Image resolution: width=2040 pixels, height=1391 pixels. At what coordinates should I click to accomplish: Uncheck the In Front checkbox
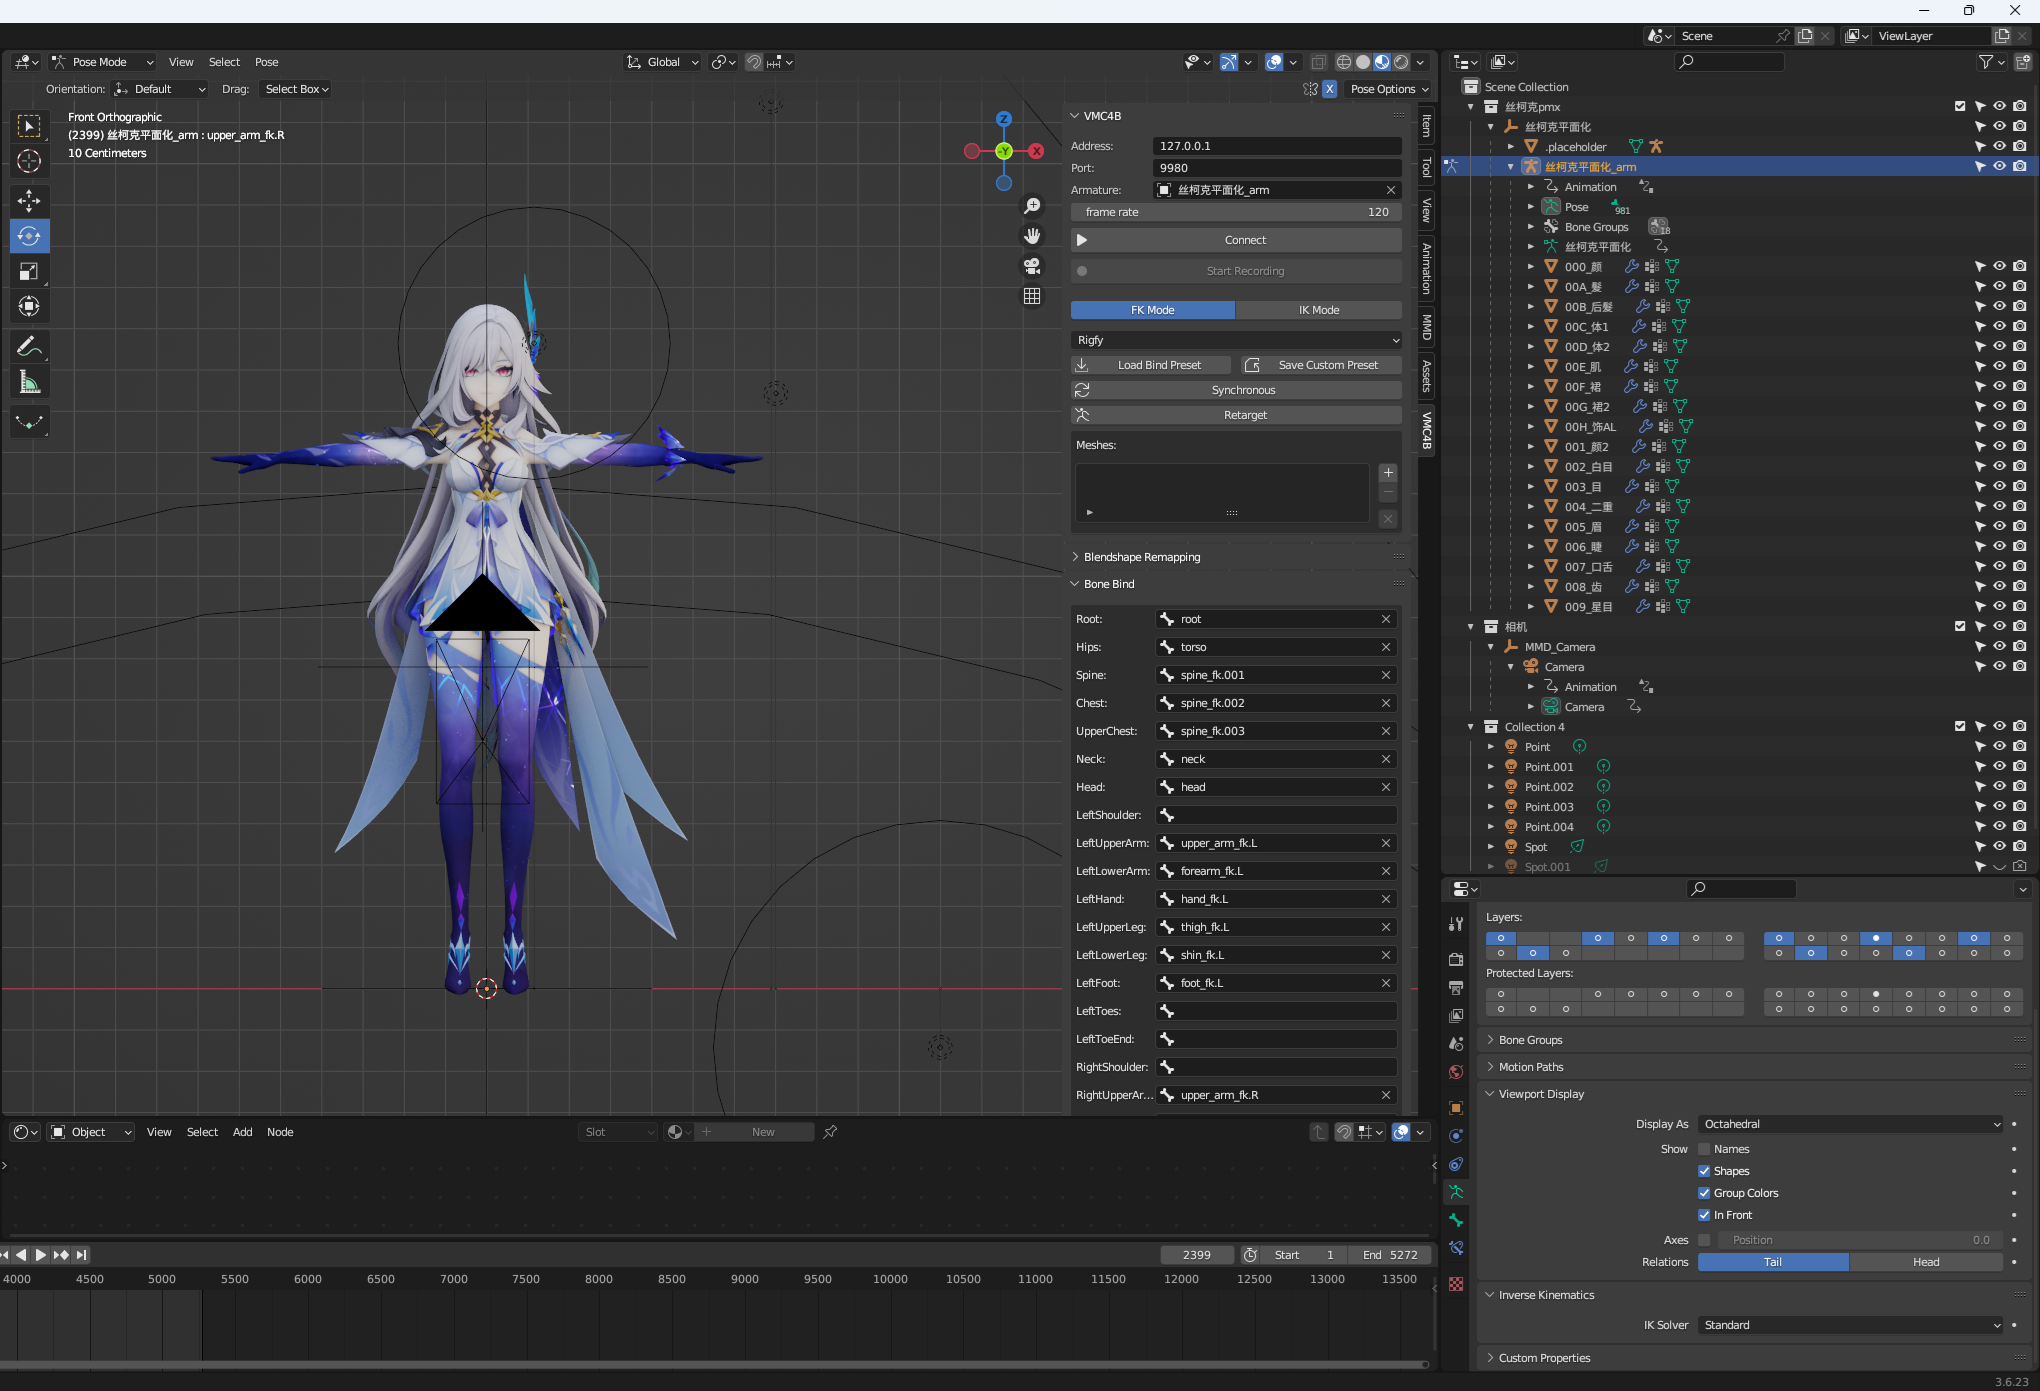point(1704,1215)
